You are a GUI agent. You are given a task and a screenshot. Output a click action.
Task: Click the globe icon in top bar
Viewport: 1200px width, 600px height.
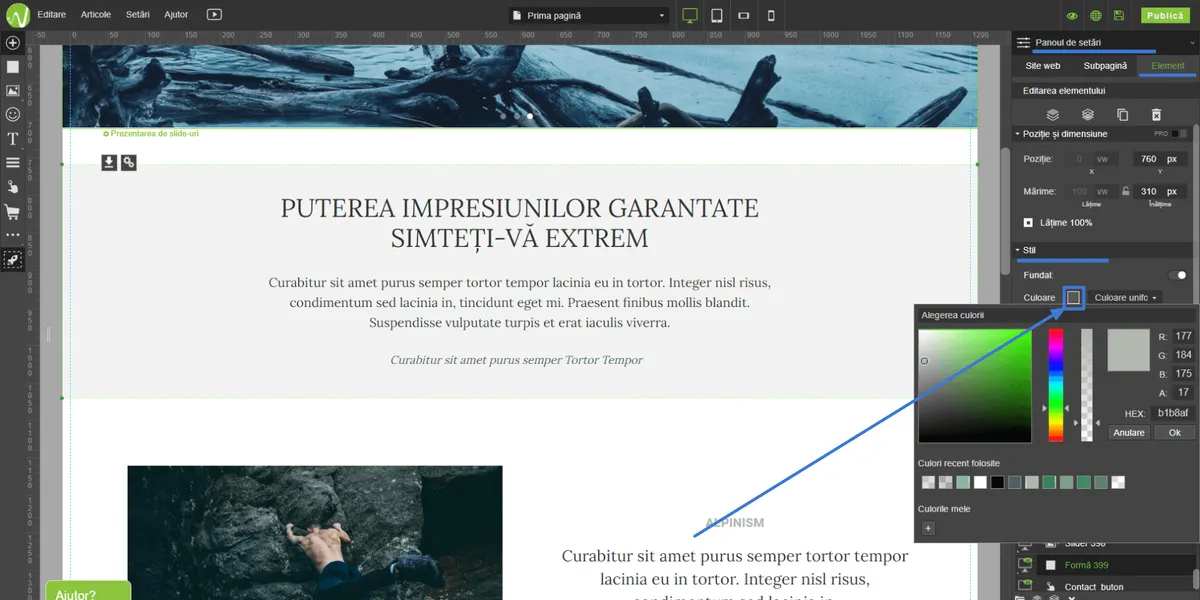click(1096, 15)
